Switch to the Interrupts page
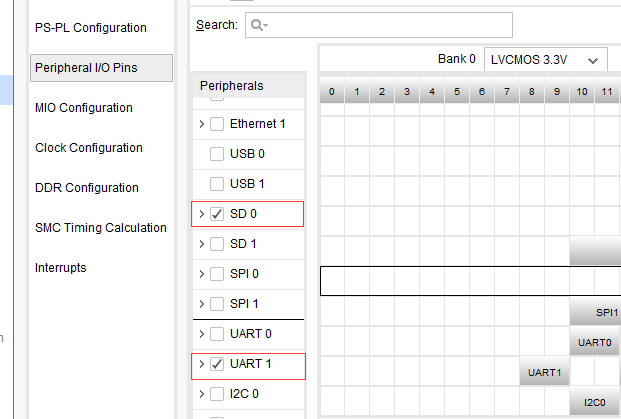 point(61,268)
